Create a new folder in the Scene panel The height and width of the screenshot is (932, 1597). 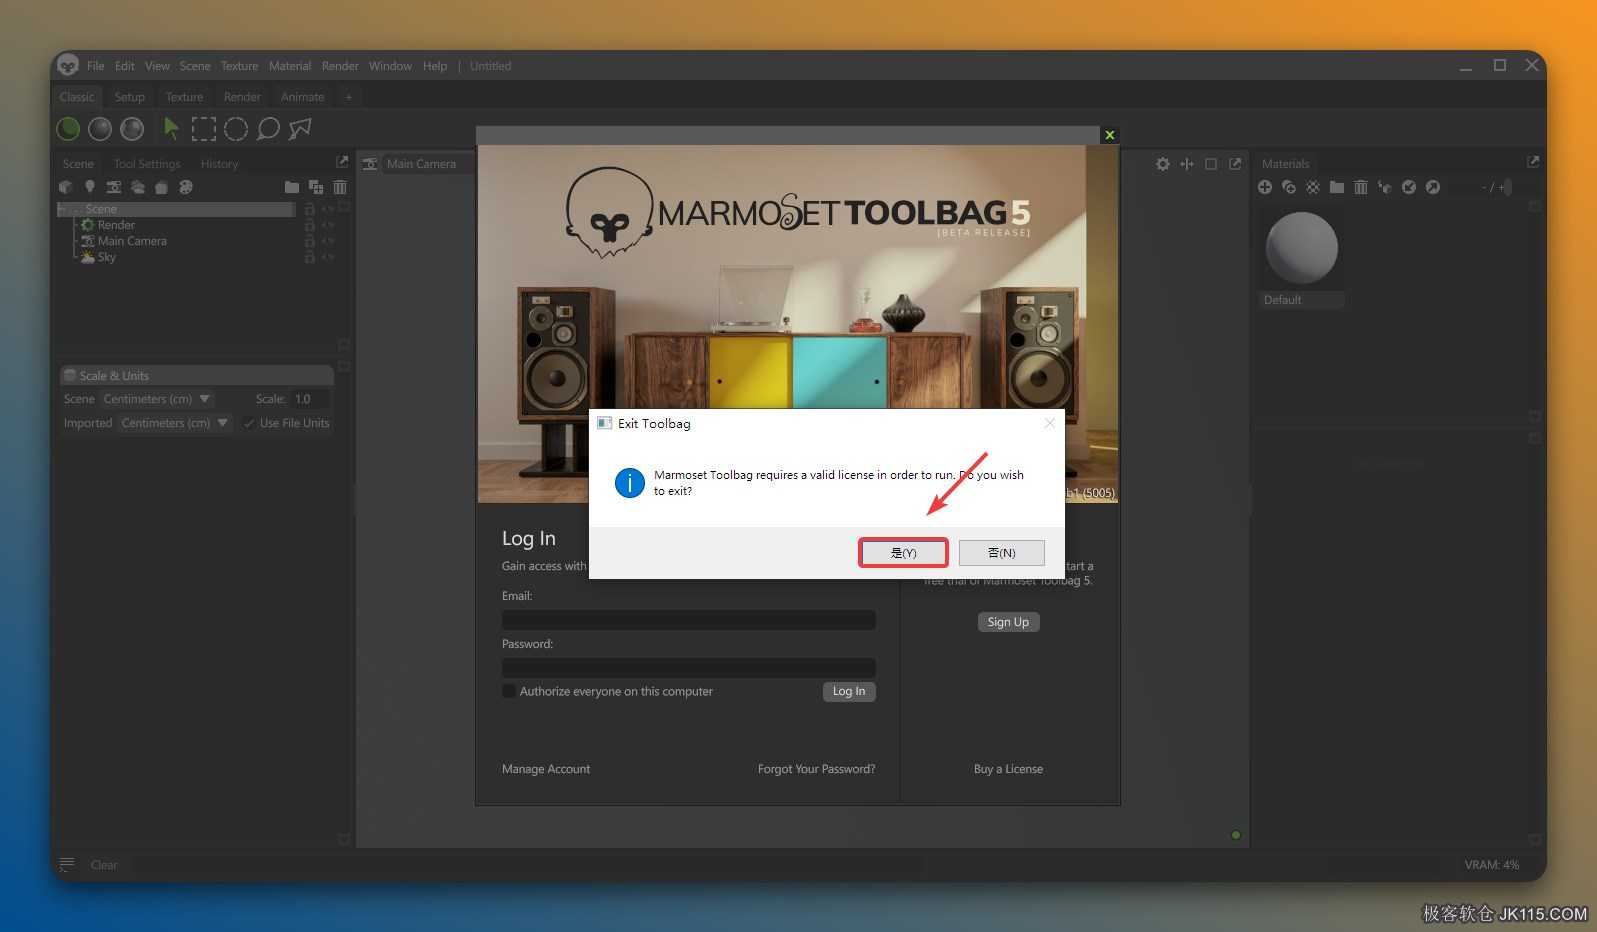[x=292, y=187]
